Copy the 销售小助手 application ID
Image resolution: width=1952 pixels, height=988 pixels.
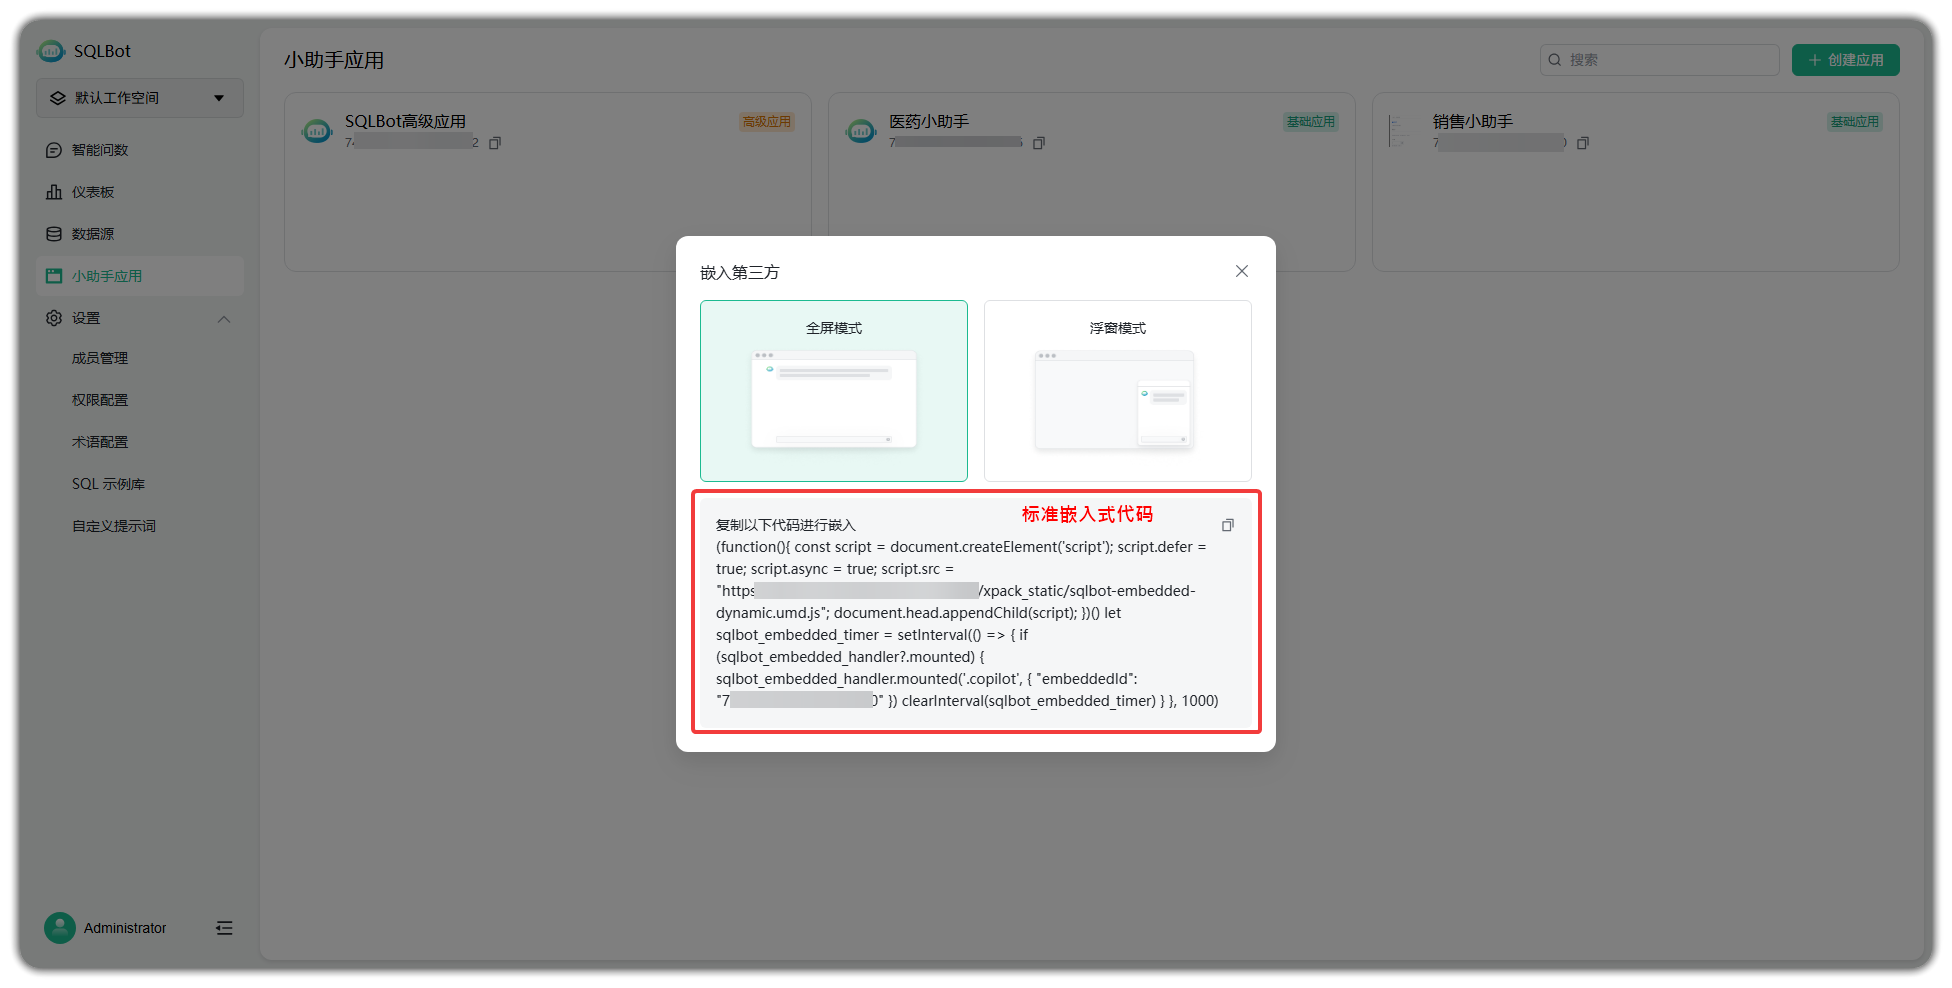click(1583, 142)
